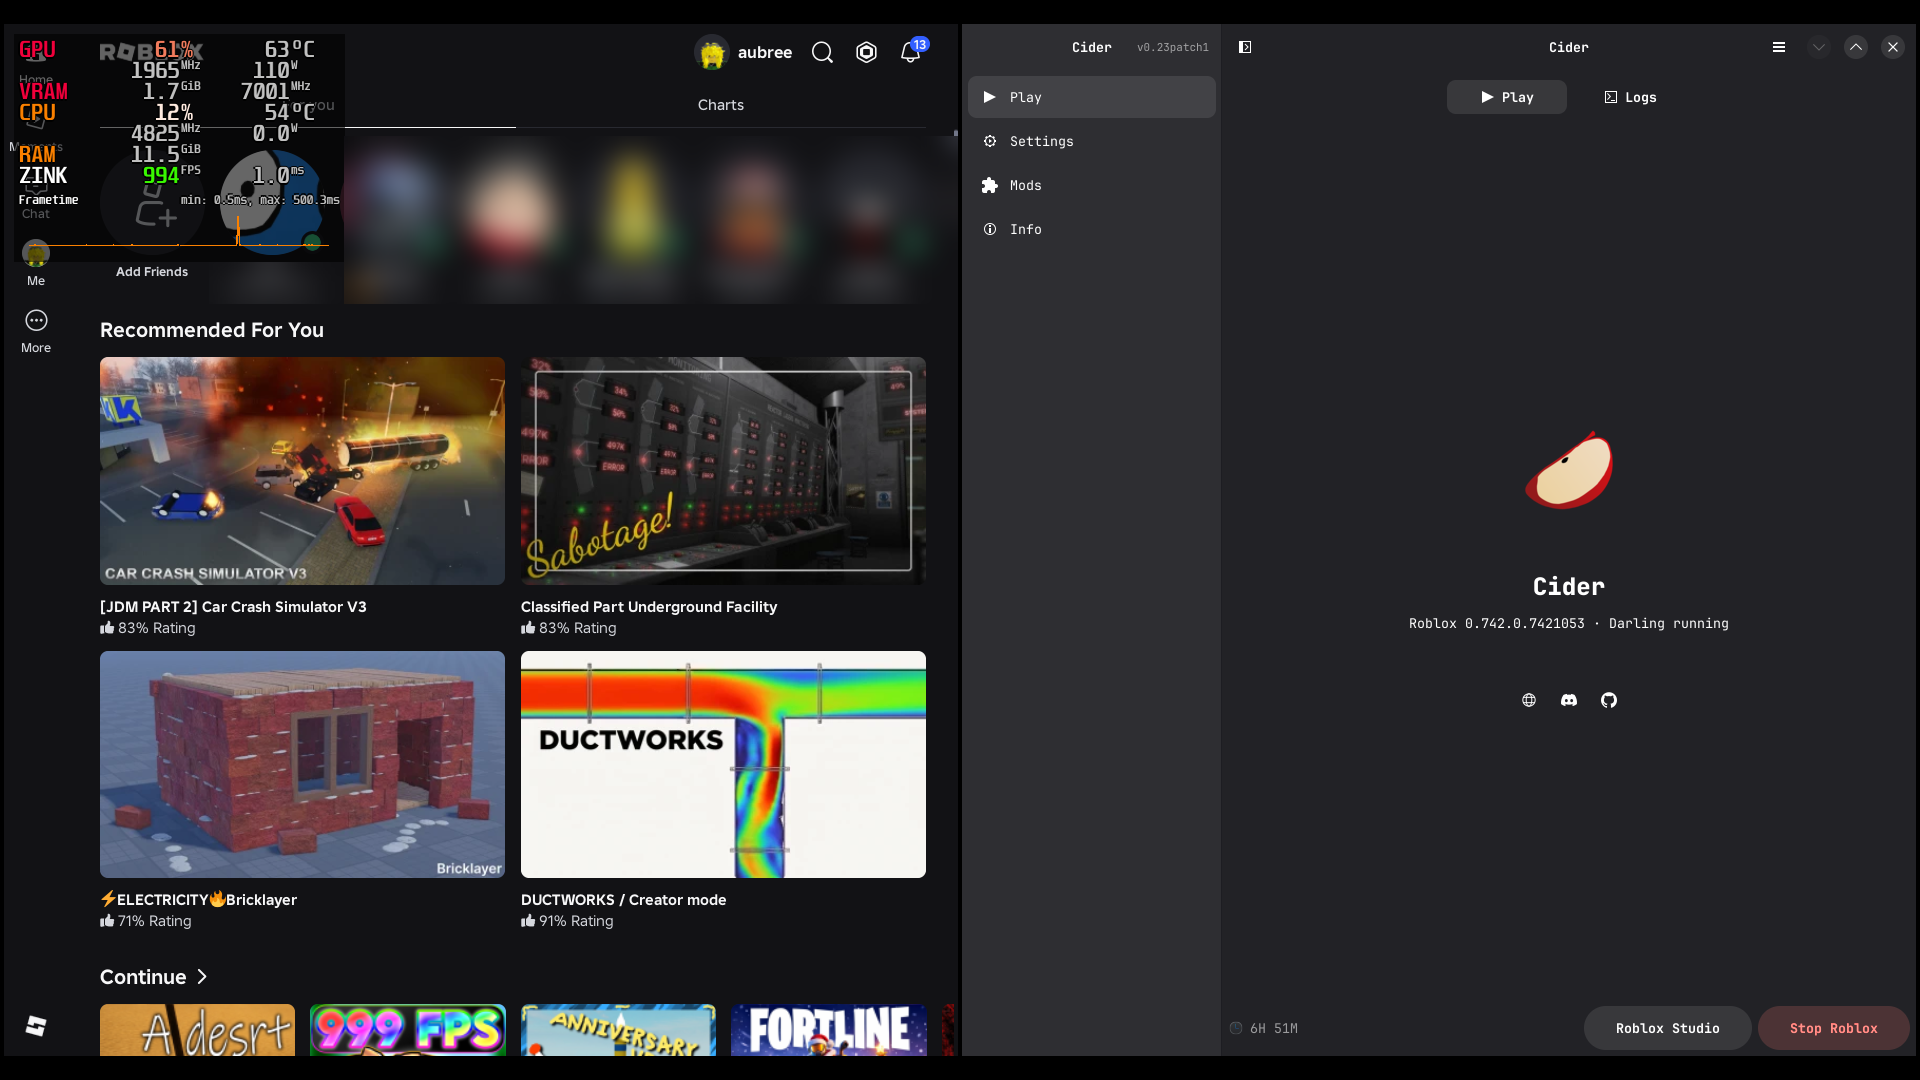Switch to the Charts tab in Roblox
The height and width of the screenshot is (1080, 1920).
coord(721,105)
